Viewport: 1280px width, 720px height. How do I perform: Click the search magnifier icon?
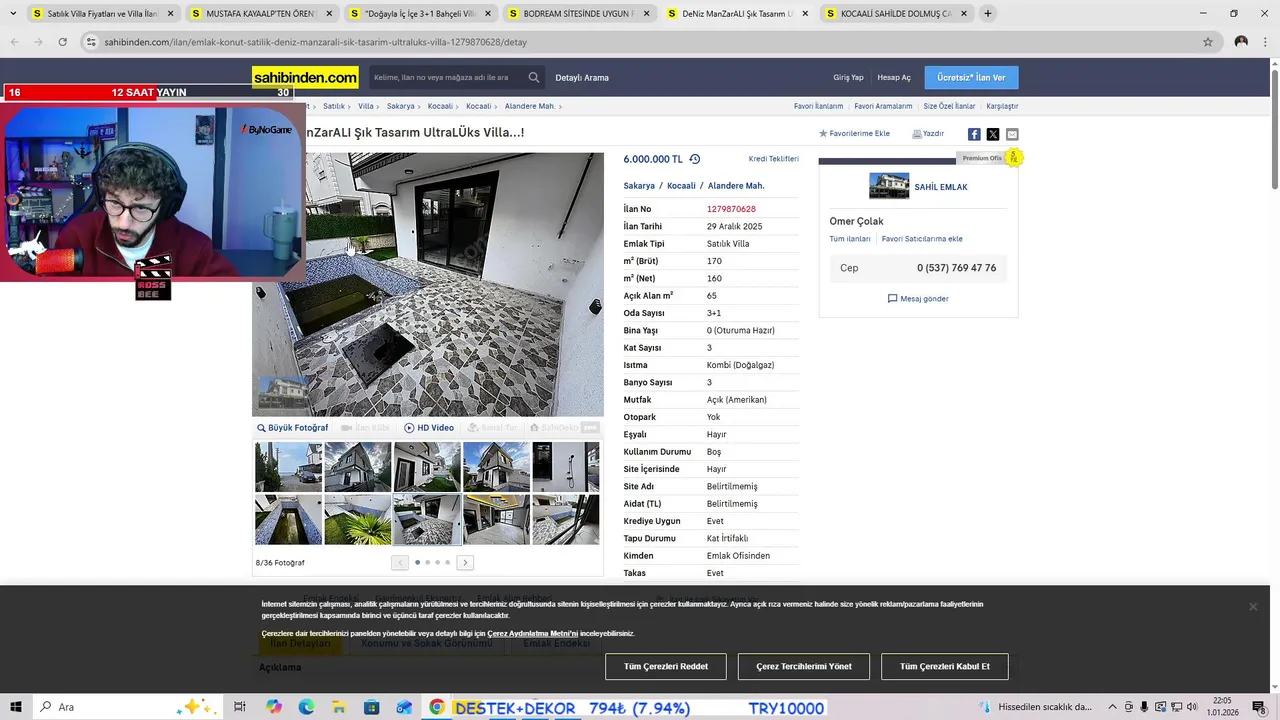click(x=534, y=77)
